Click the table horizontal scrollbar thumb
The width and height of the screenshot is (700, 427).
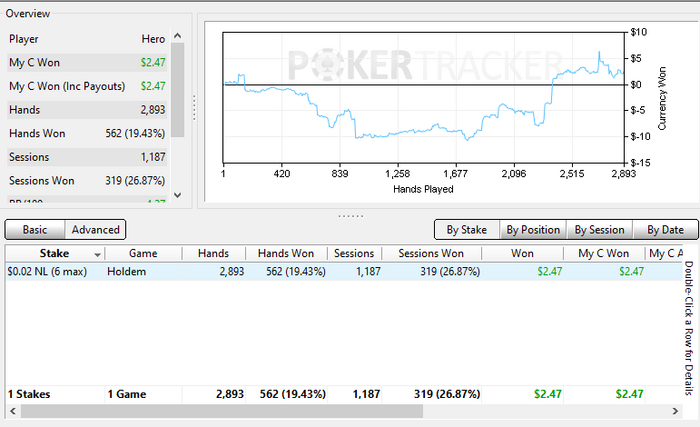coord(222,411)
